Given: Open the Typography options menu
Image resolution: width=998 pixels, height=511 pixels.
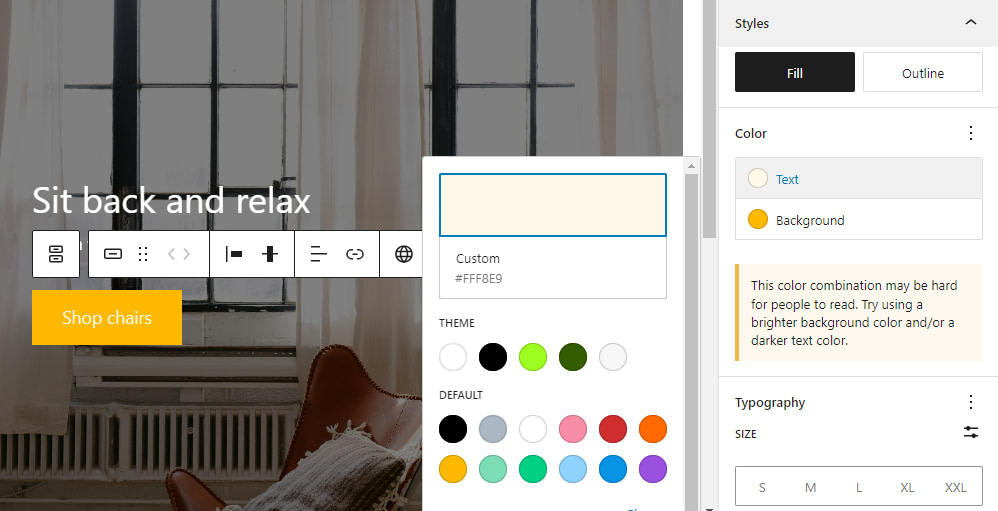Looking at the screenshot, I should [x=971, y=402].
